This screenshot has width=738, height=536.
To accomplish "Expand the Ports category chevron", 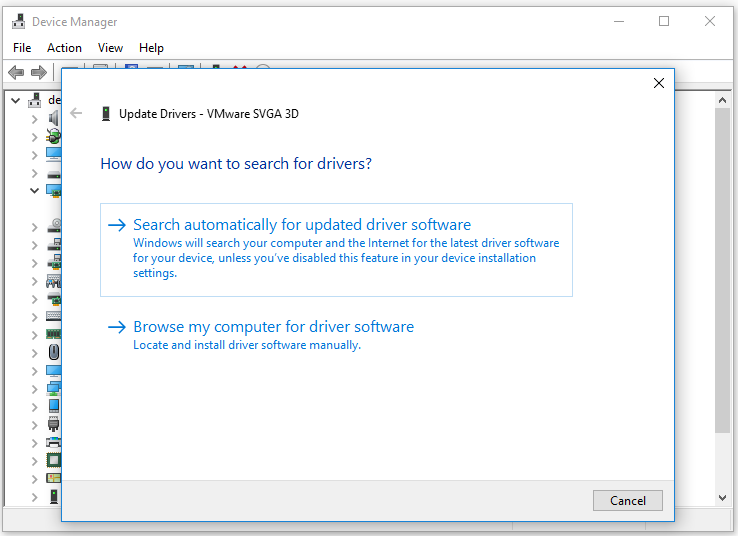I will pos(34,425).
